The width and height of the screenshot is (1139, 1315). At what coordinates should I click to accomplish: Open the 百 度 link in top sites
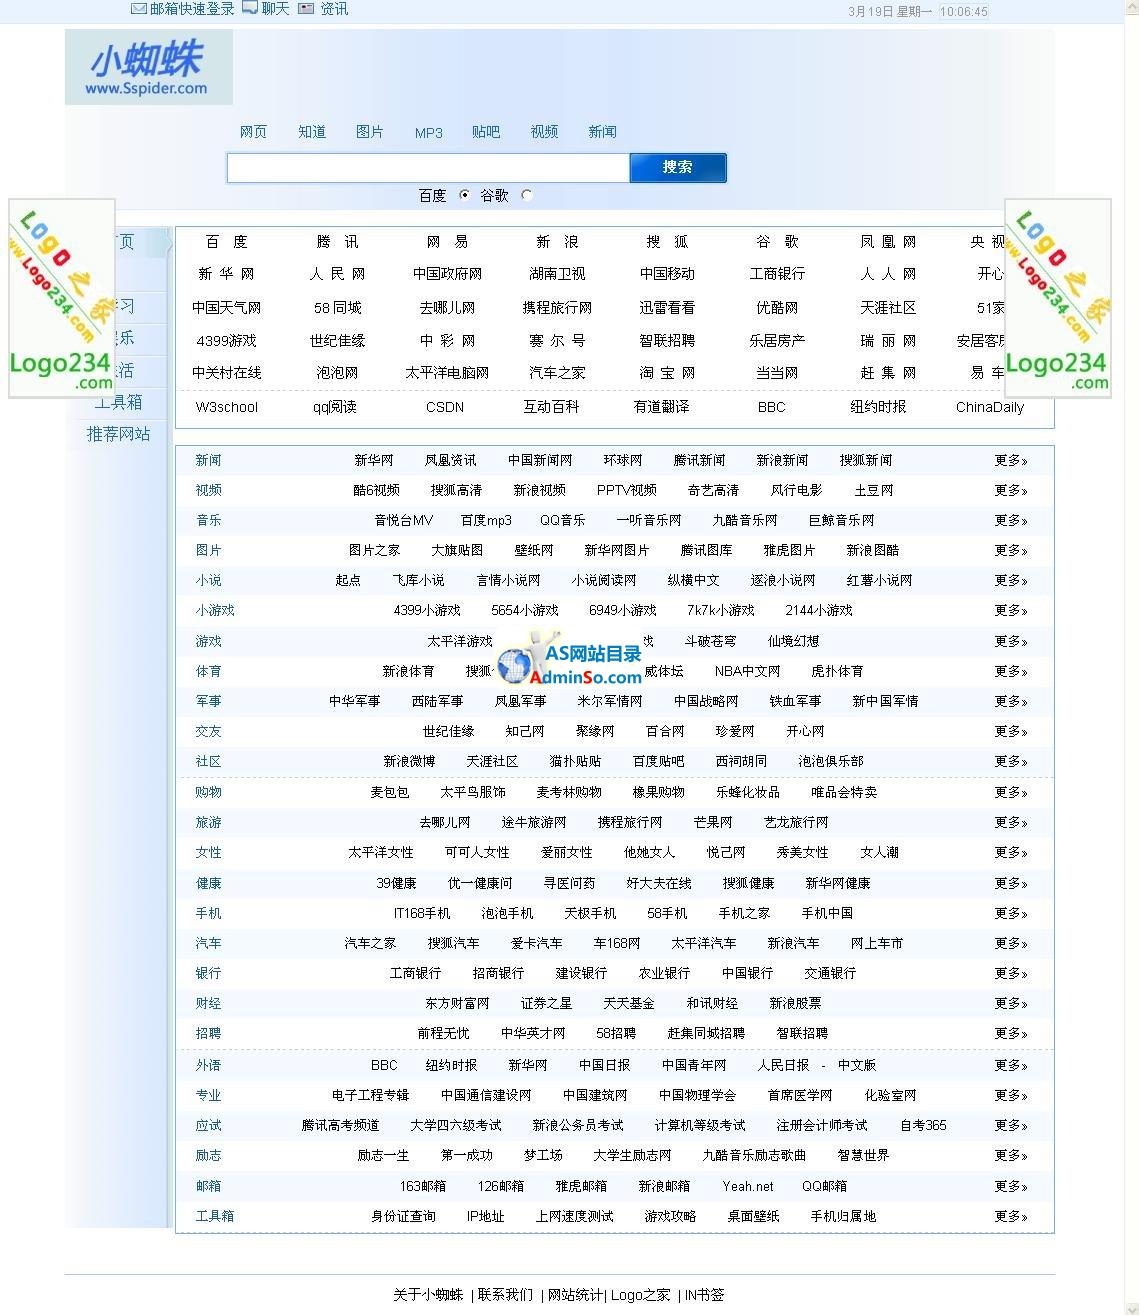(226, 242)
